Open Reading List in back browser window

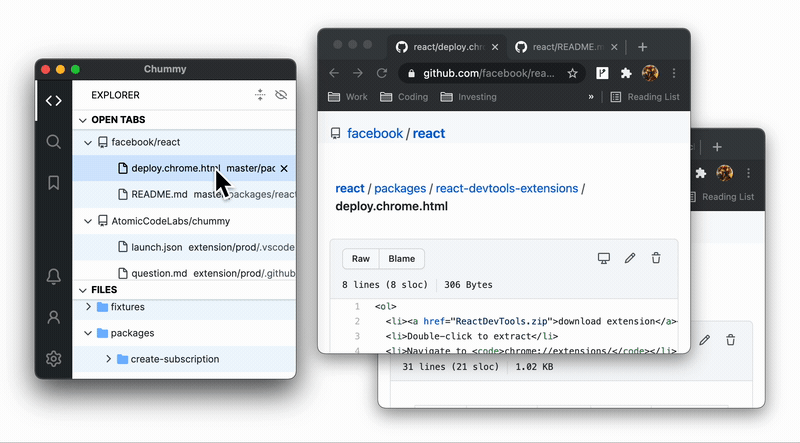point(722,197)
